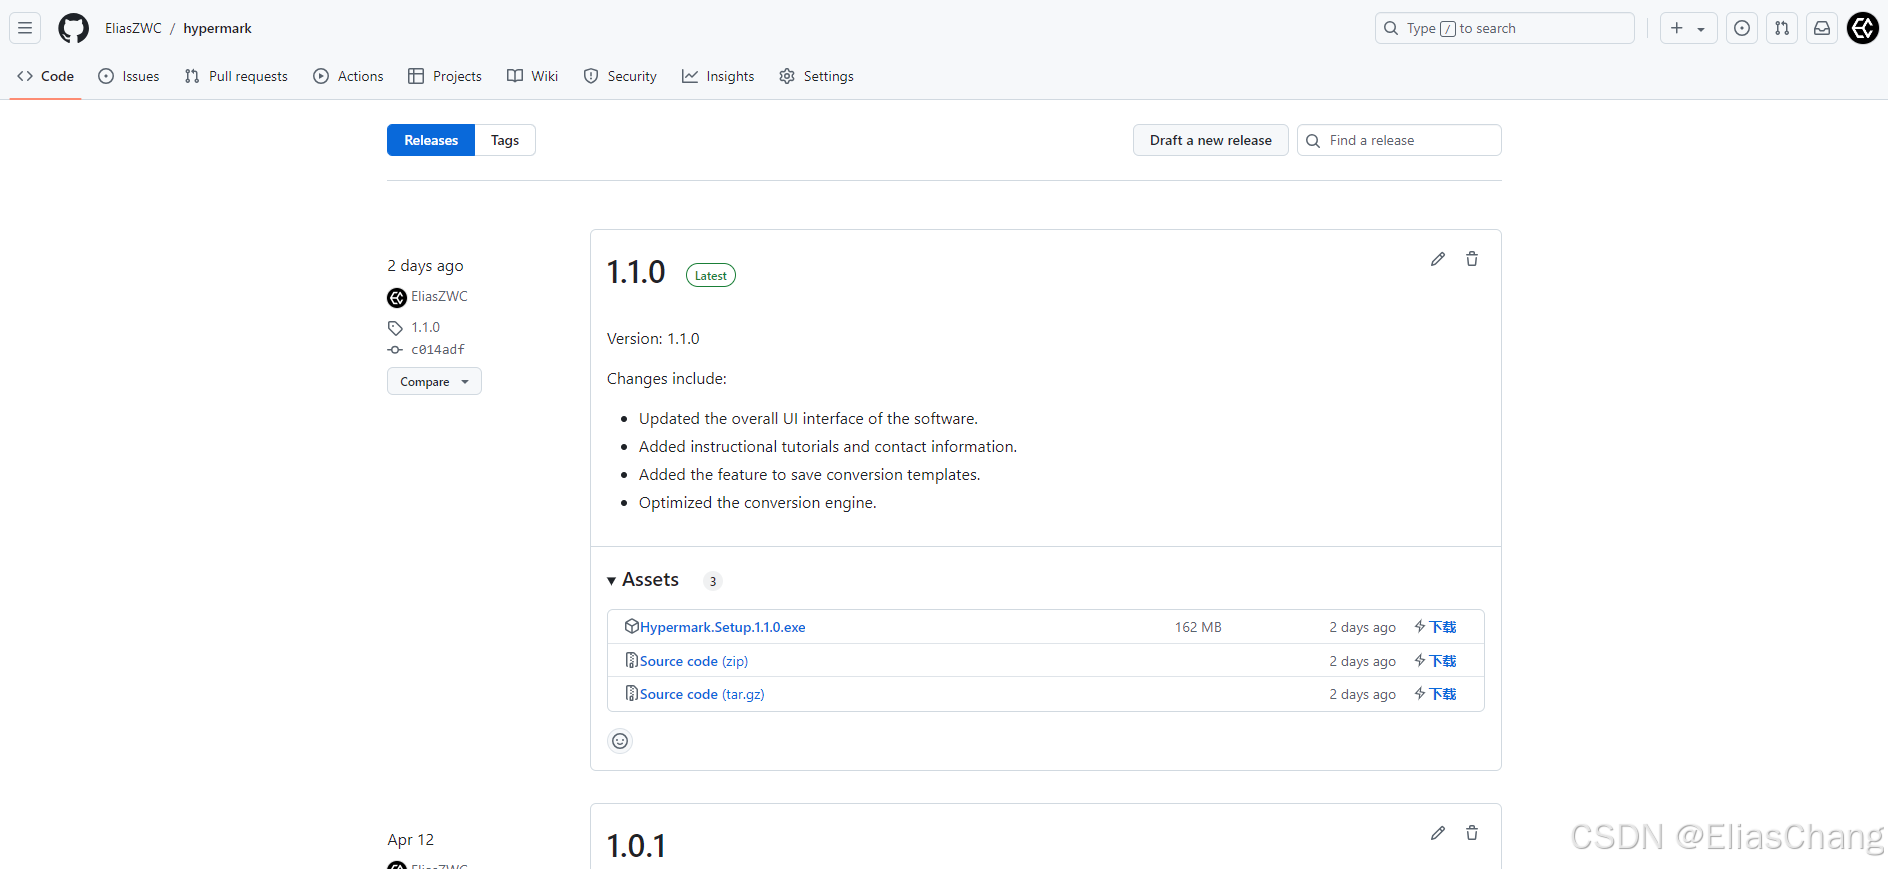The image size is (1888, 869).
Task: Open the Wiki tab
Action: pos(533,76)
